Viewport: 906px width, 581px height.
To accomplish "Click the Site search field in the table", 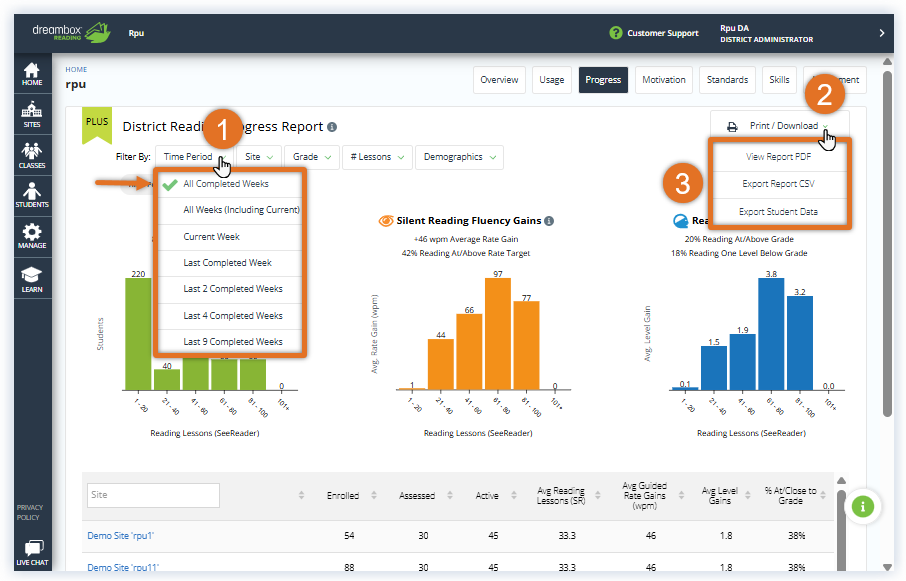I will pyautogui.click(x=152, y=495).
